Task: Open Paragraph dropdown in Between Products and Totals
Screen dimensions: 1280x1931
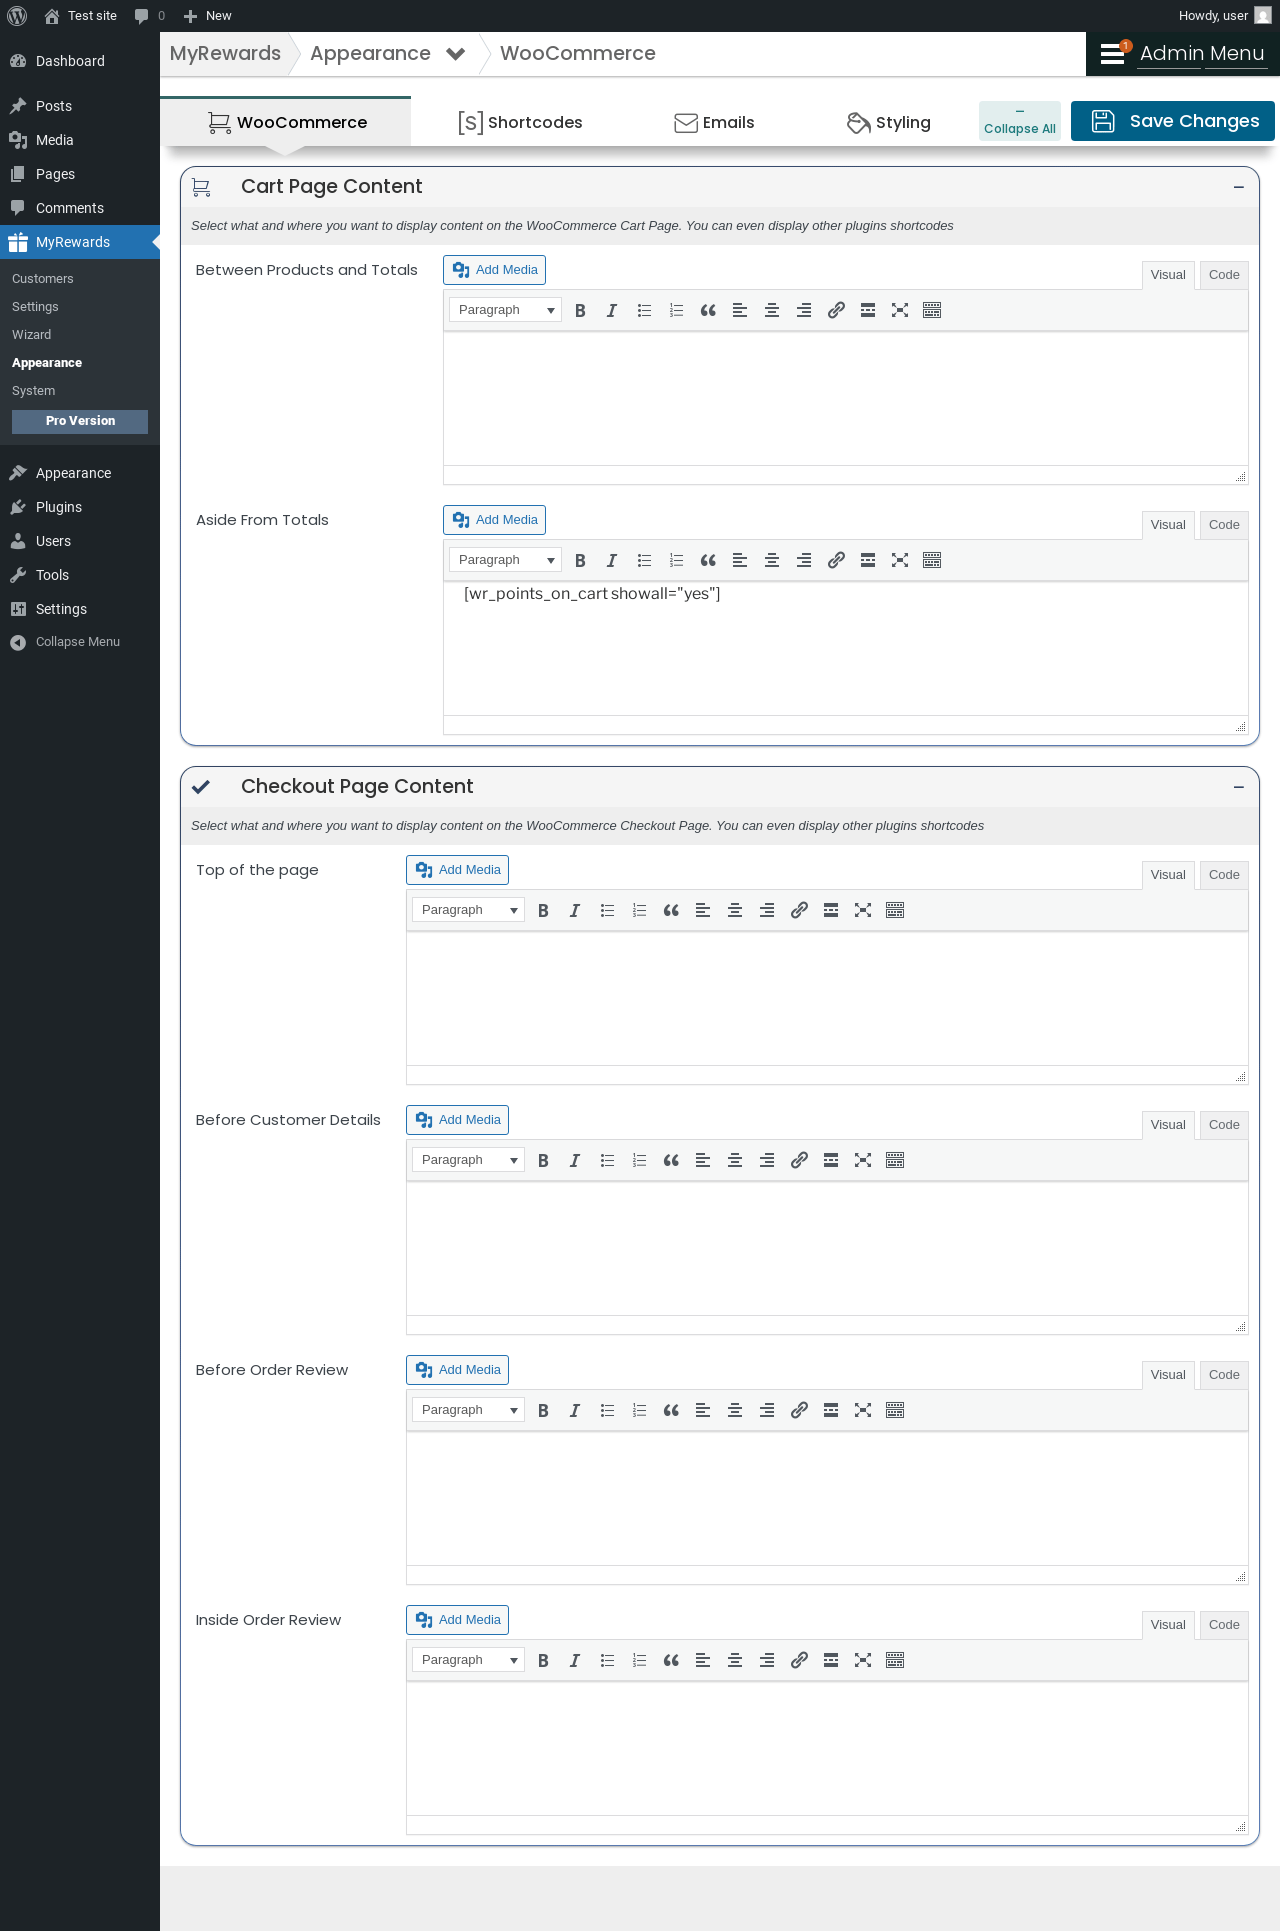Action: point(505,310)
